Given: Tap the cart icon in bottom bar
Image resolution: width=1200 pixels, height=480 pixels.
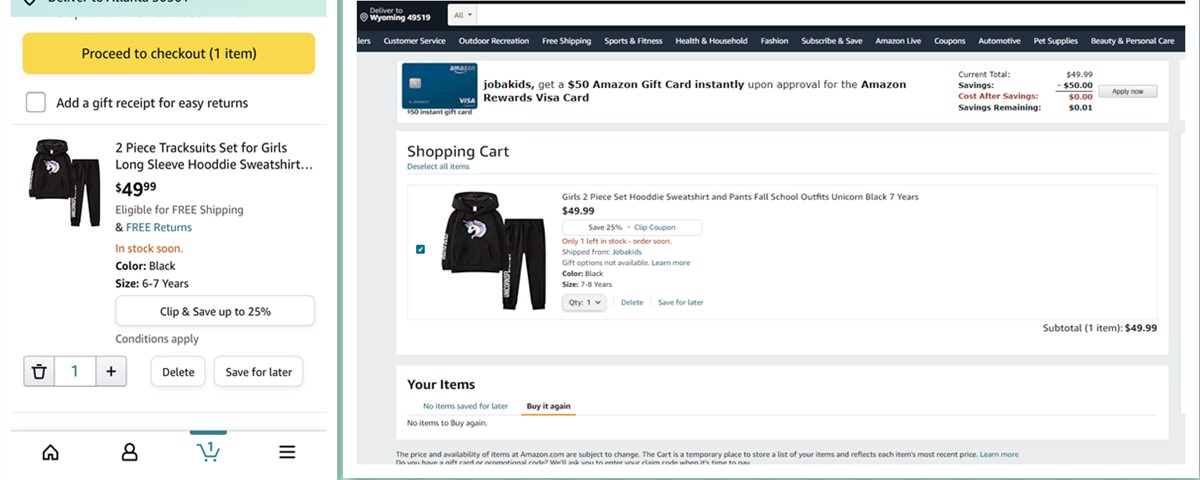Looking at the screenshot, I should (208, 452).
